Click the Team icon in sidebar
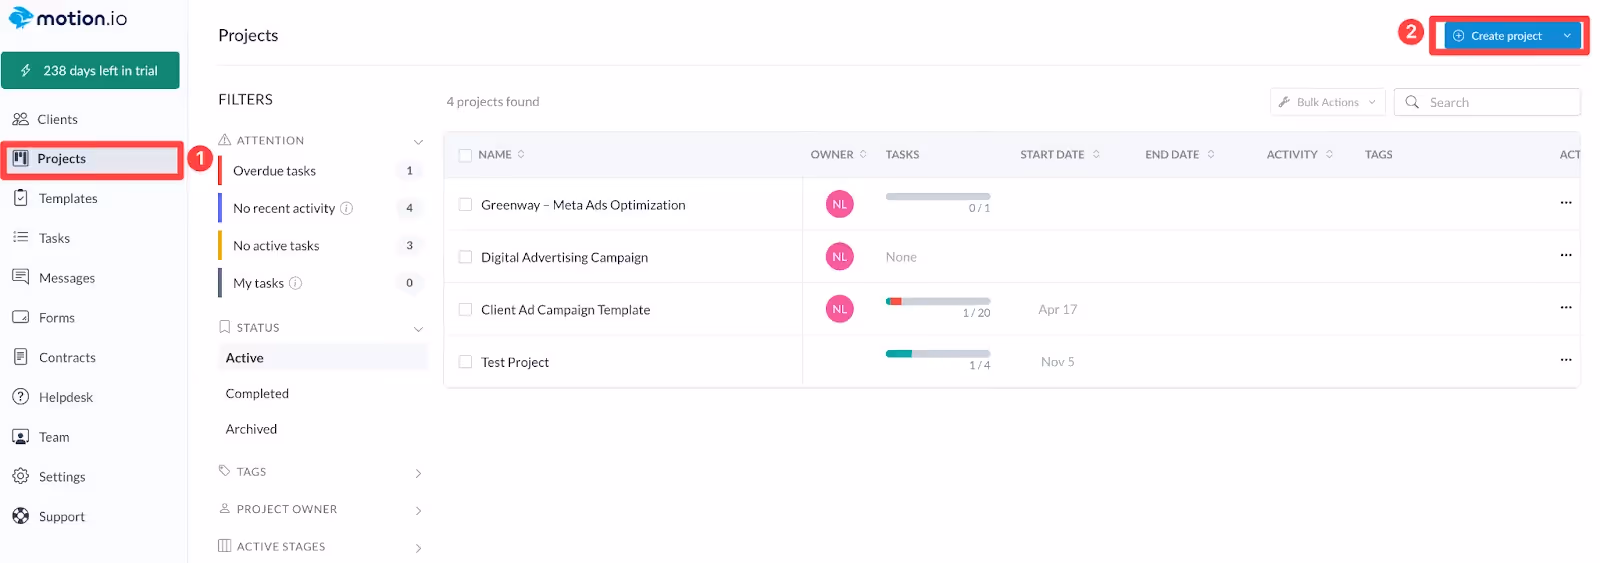 point(20,437)
